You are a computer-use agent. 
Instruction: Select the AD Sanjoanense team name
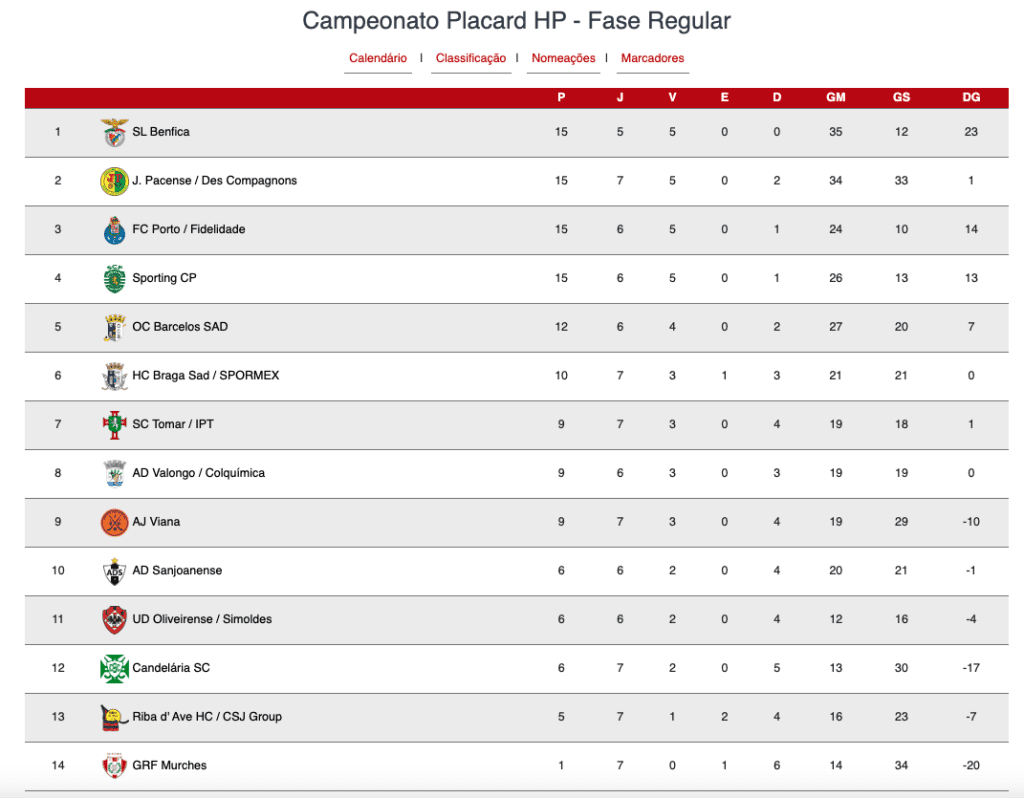click(177, 570)
